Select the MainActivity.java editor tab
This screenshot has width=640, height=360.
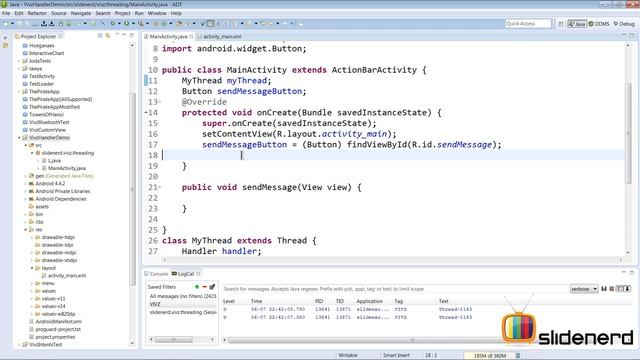168,36
